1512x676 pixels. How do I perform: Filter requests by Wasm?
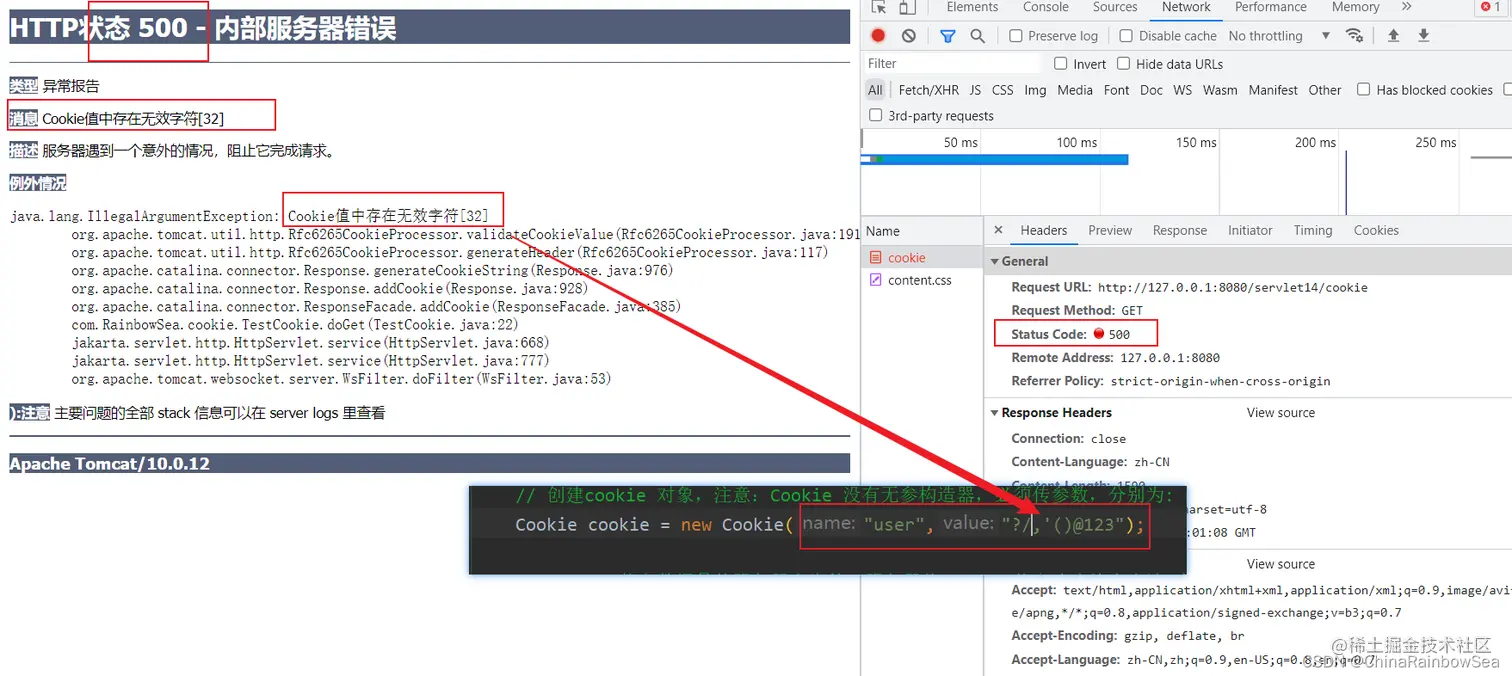coord(1220,90)
